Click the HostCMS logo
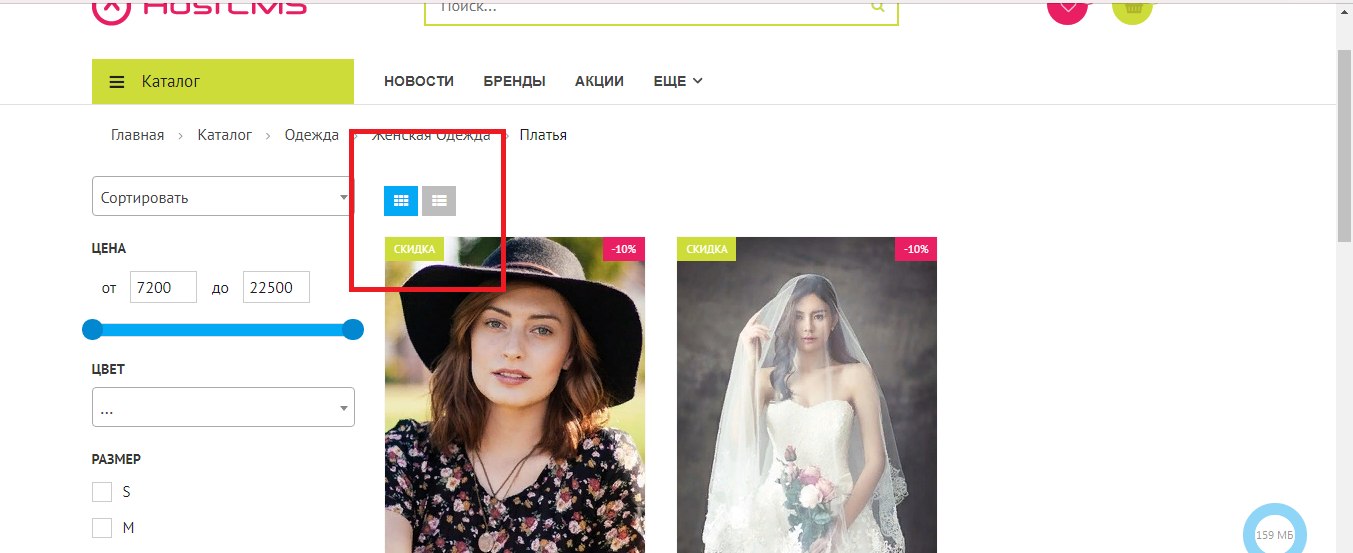Image resolution: width=1353 pixels, height=553 pixels. pos(200,8)
